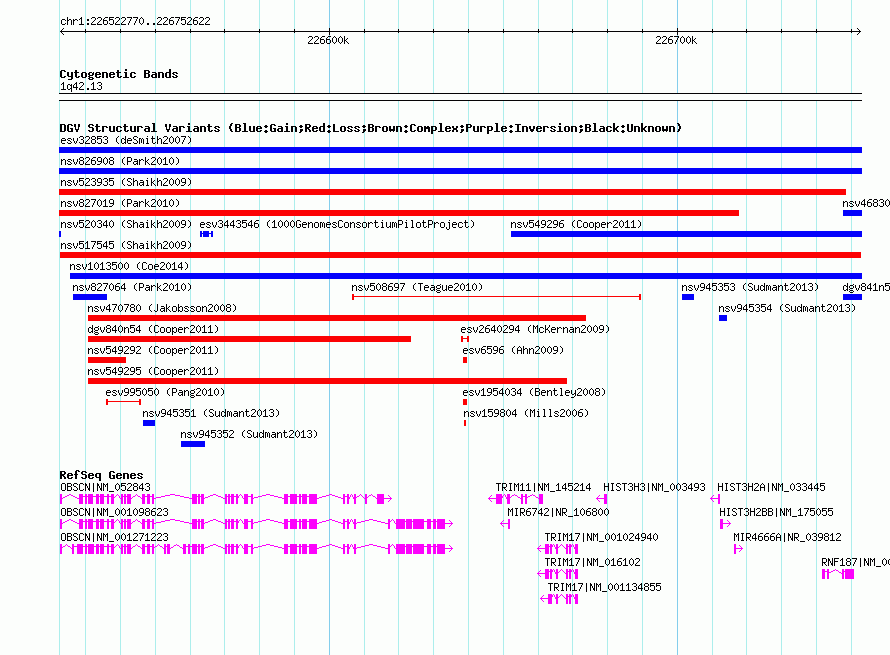Click the MIR6742|NR_106800 label
The image size is (890, 655).
pyautogui.click(x=559, y=513)
